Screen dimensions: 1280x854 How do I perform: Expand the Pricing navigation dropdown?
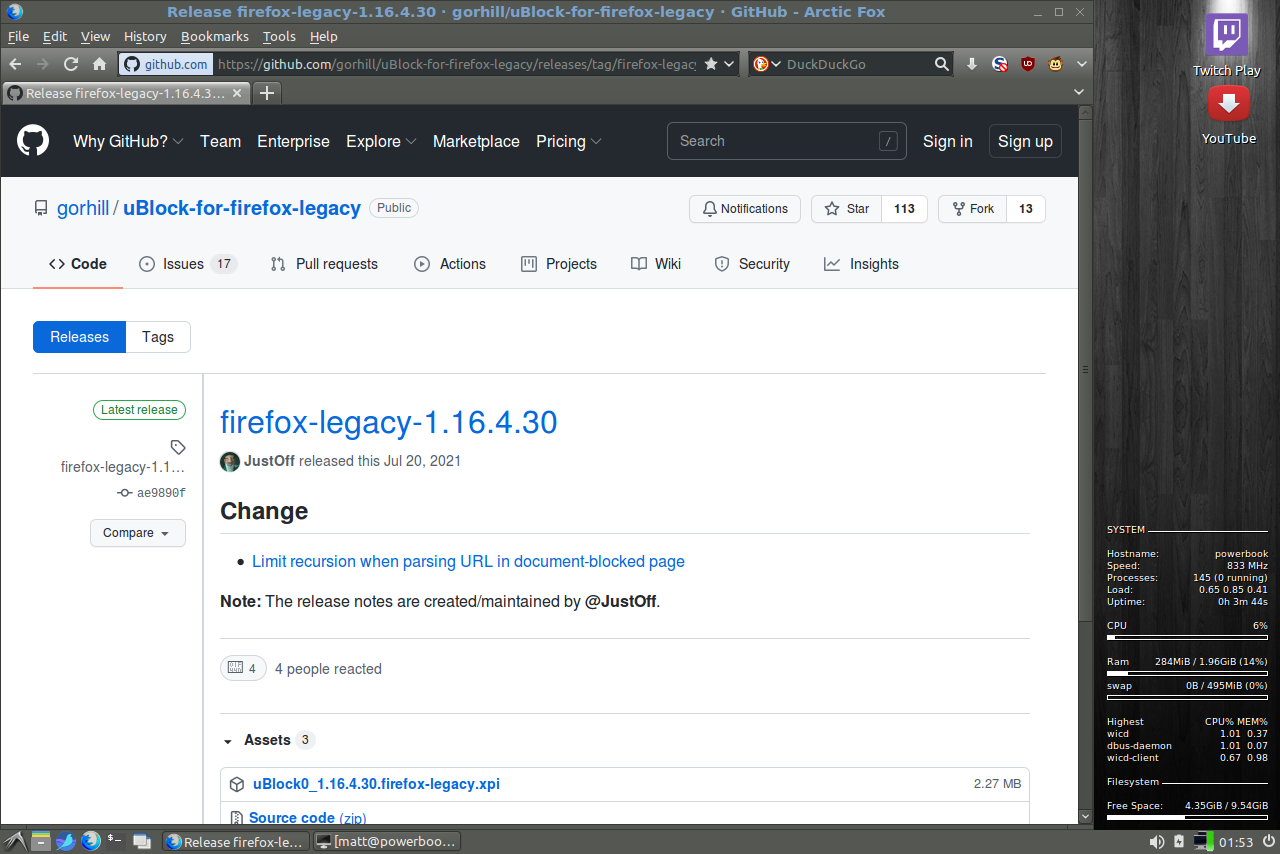tap(569, 142)
